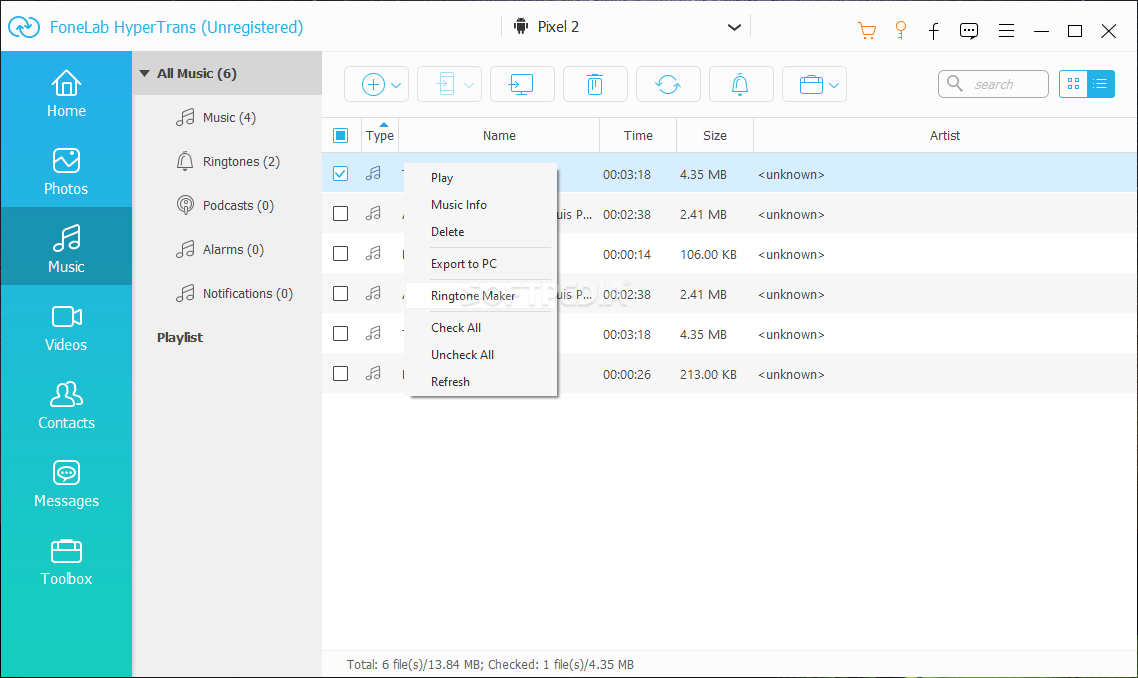Select Play from context menu

(441, 178)
